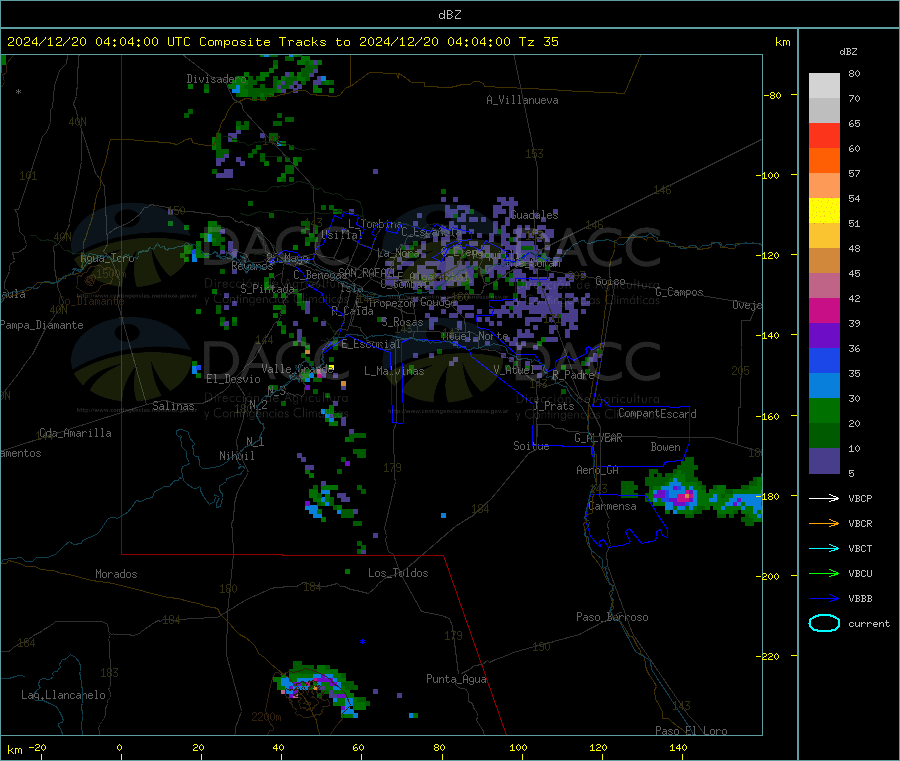The width and height of the screenshot is (900, 761).
Task: Select the light blue 35 dBZ legend swatch
Action: (x=824, y=386)
